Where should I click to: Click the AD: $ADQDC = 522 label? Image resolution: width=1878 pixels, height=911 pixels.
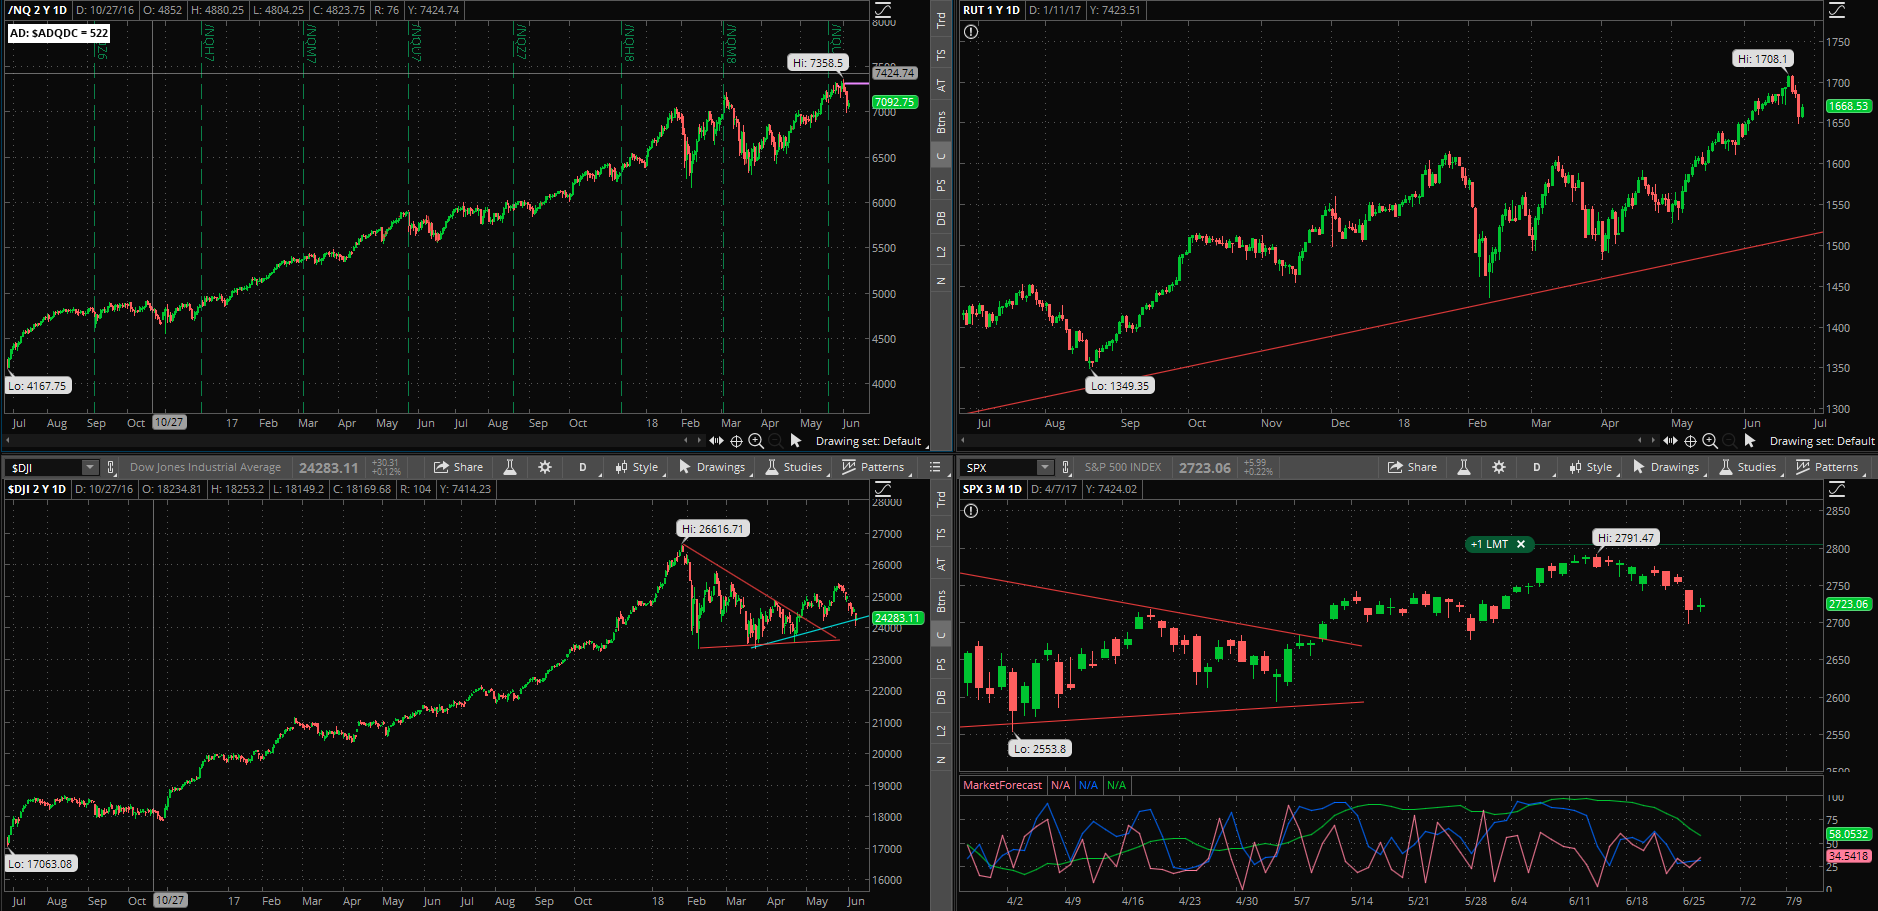coord(59,33)
